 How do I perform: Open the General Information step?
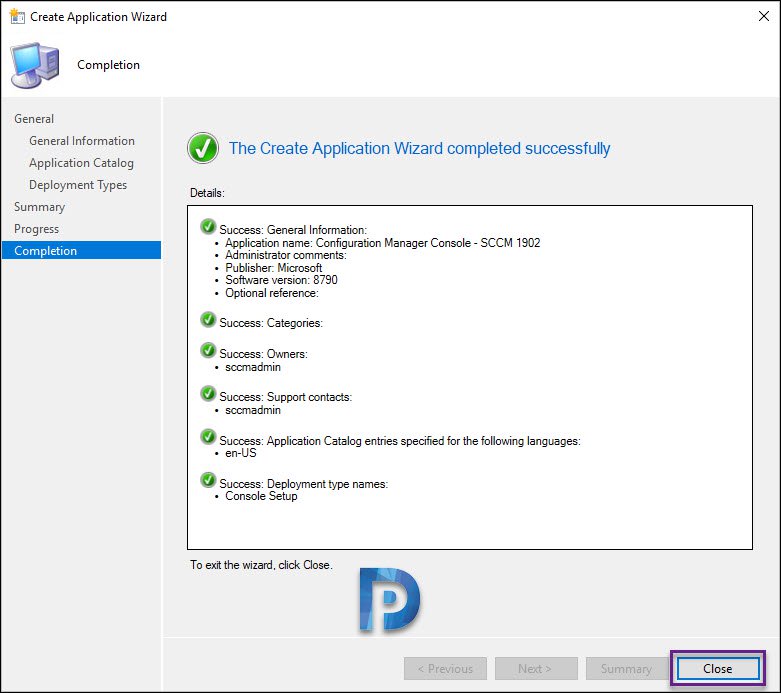pyautogui.click(x=82, y=141)
